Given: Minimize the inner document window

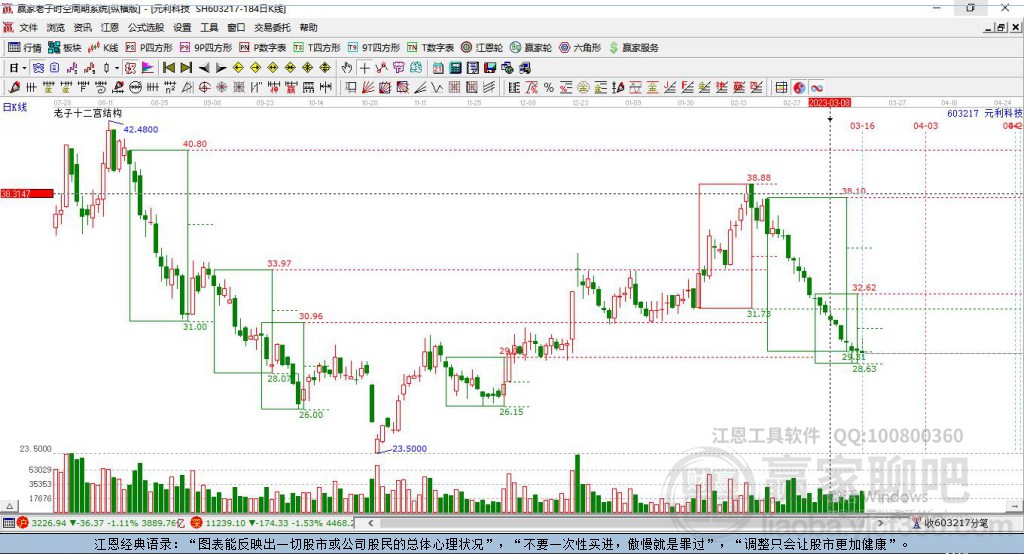Looking at the screenshot, I should [x=988, y=27].
